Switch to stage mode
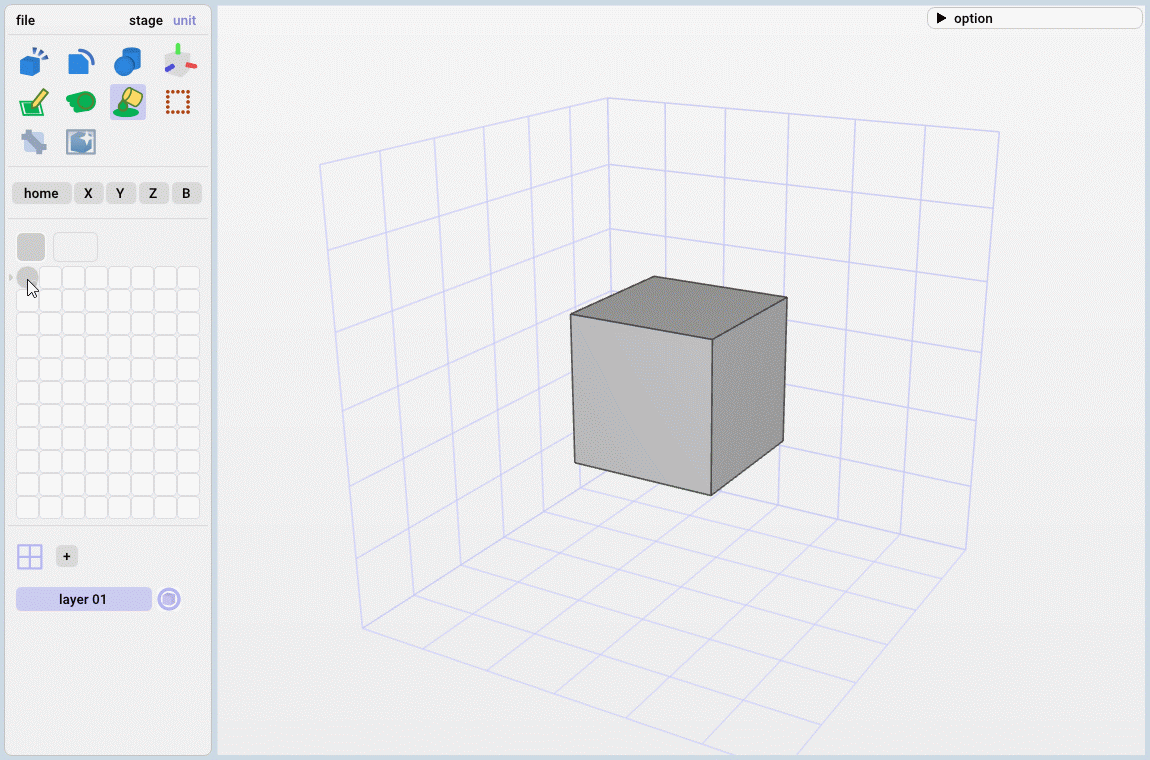 pos(146,21)
